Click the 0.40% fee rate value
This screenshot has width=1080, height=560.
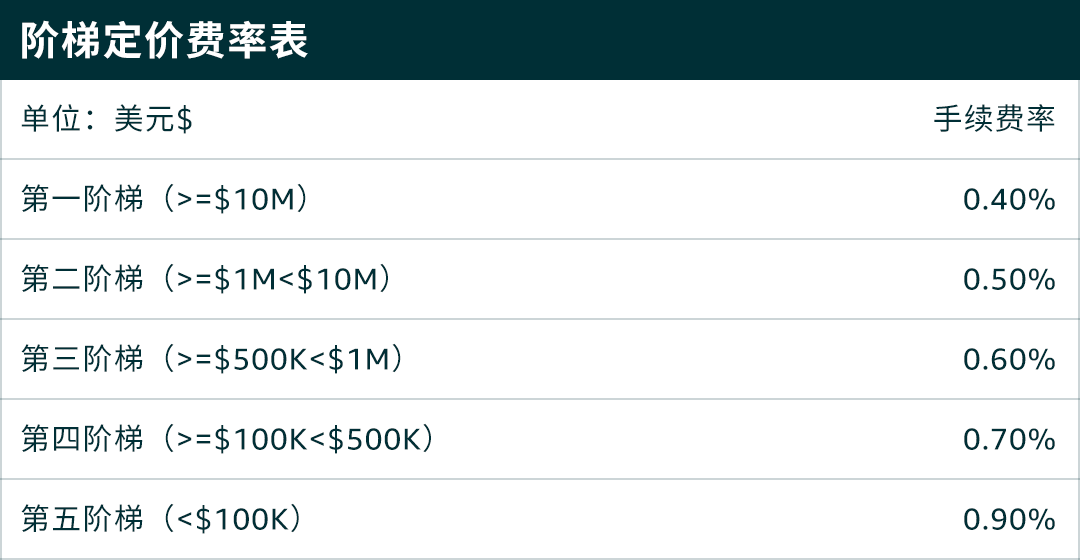pos(1009,200)
